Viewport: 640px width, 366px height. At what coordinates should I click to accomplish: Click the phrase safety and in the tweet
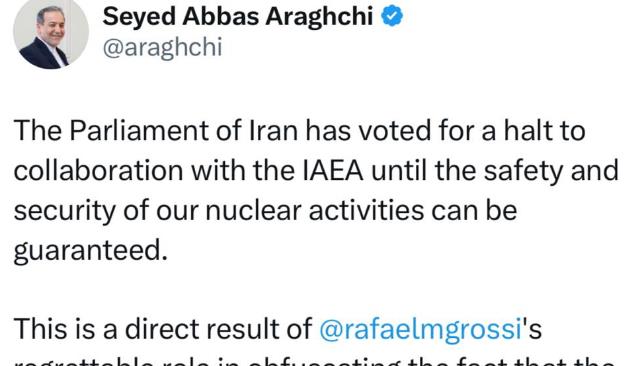pyautogui.click(x=551, y=171)
